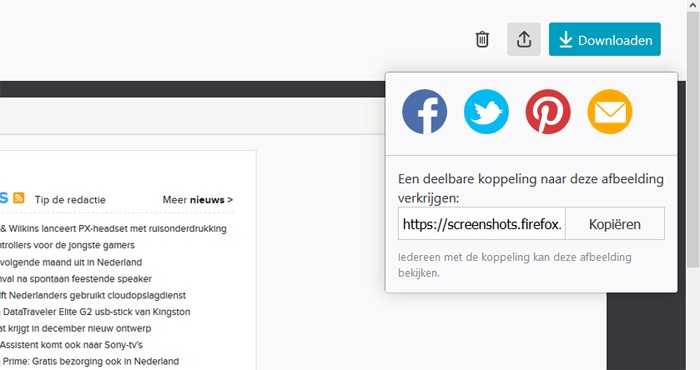Open the 'Tip de redactie' link
Image resolution: width=700 pixels, height=370 pixels.
click(x=70, y=200)
